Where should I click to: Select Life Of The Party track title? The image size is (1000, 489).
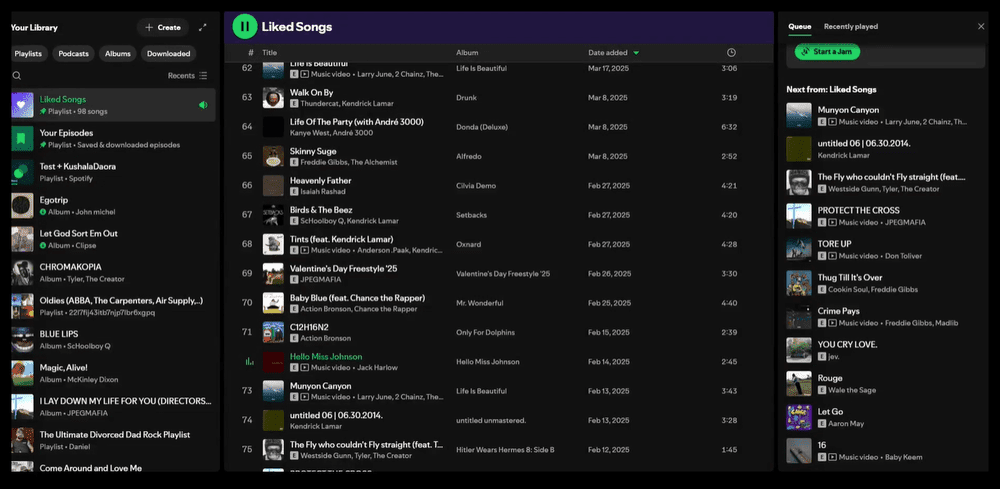(x=357, y=122)
